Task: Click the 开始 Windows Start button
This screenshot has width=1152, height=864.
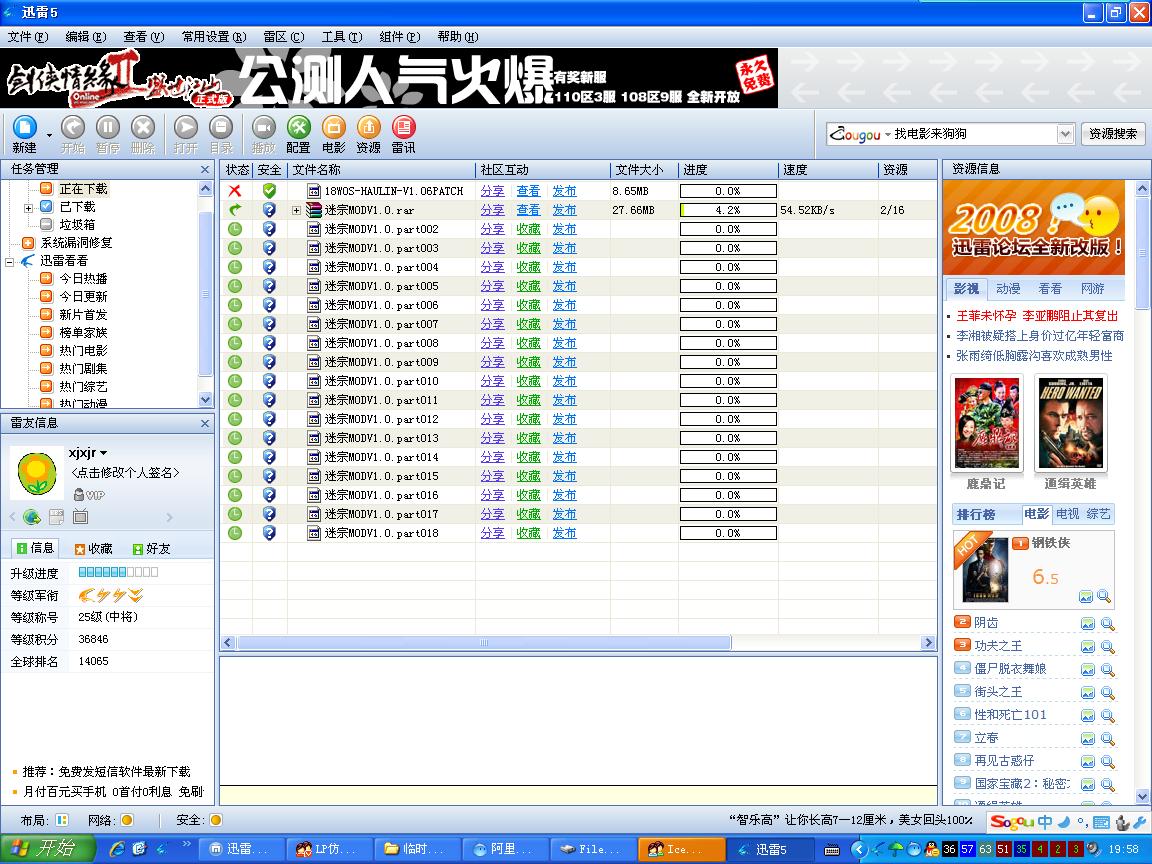Action: [47, 849]
